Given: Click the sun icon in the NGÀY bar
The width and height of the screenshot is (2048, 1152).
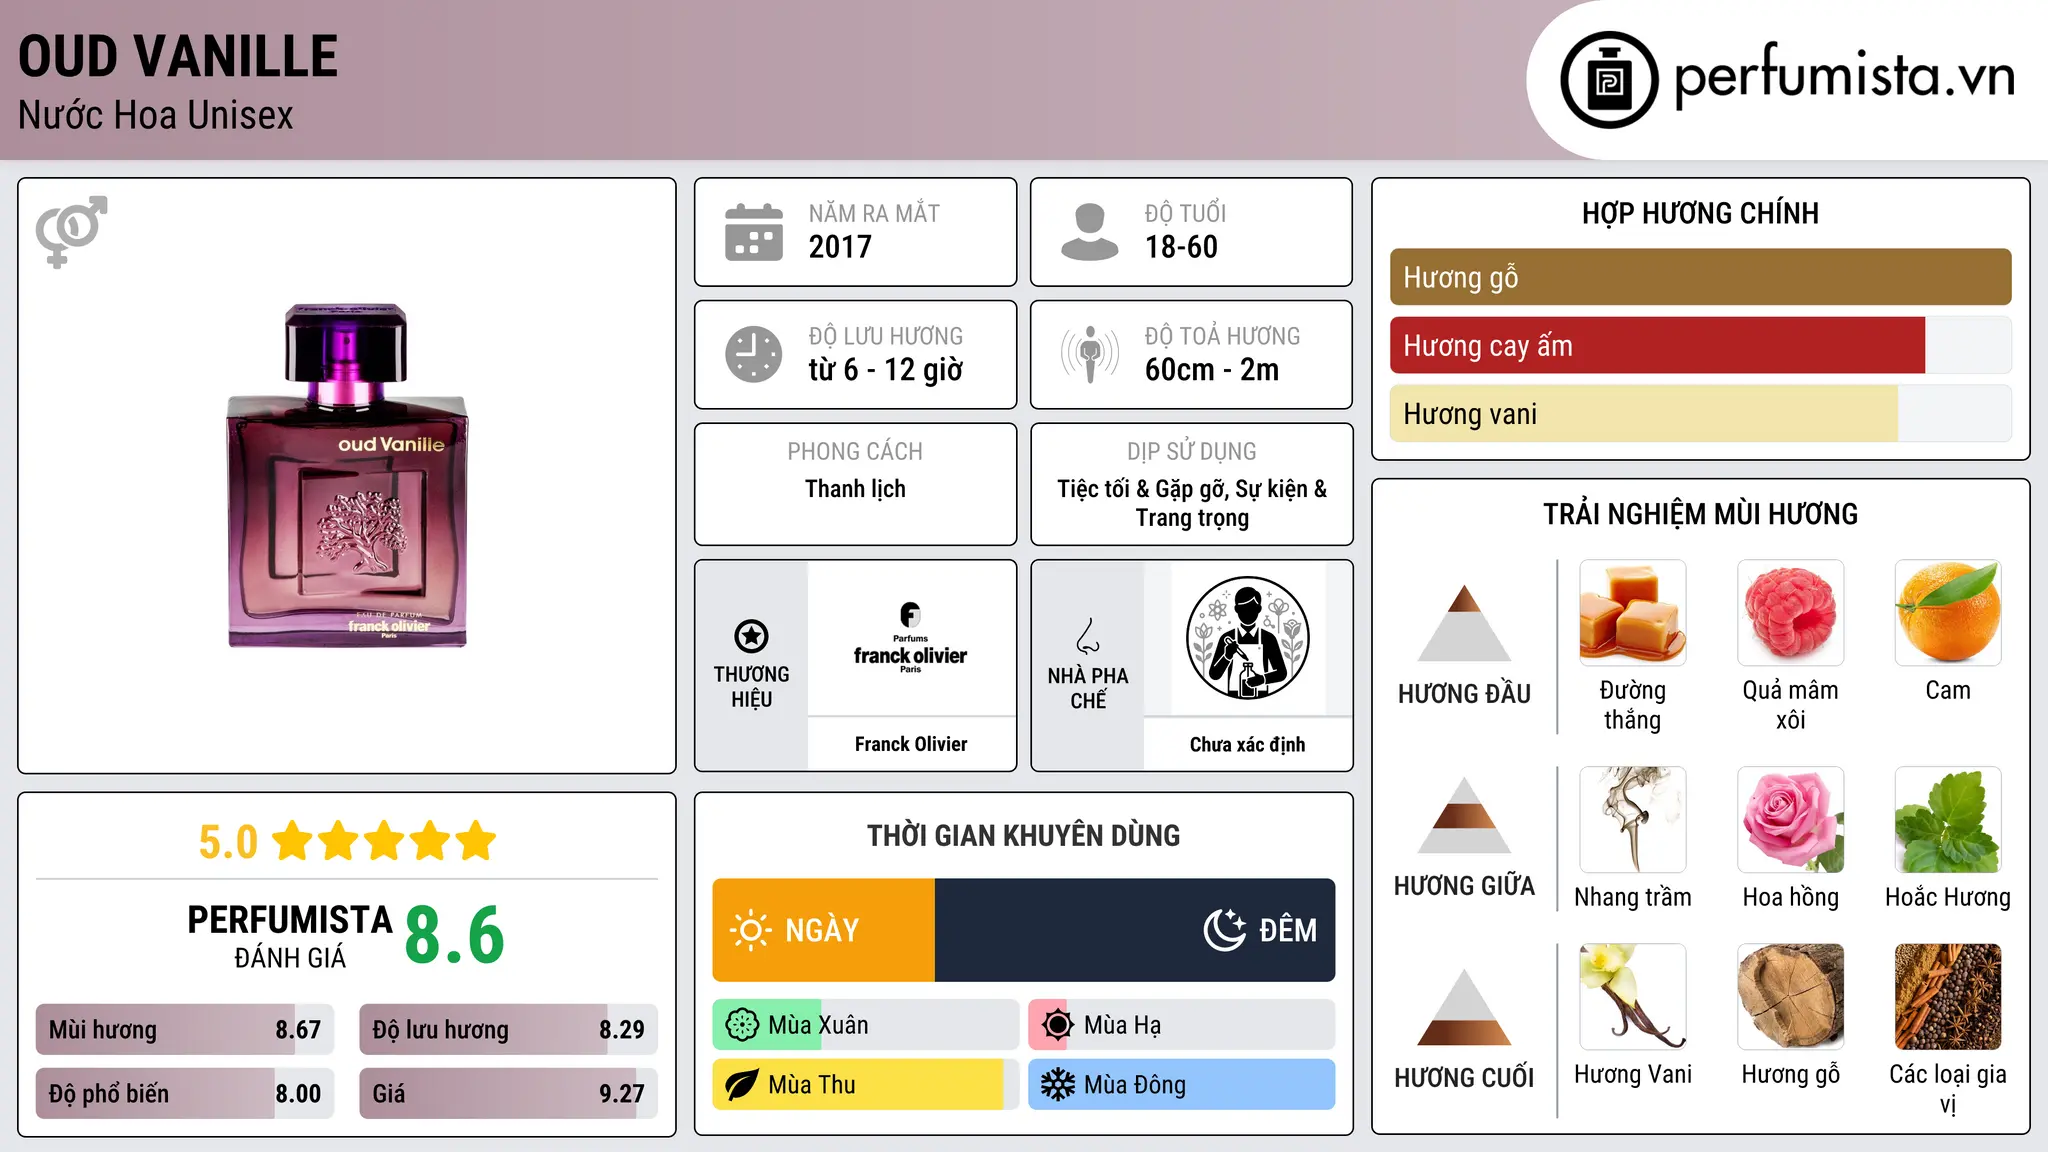Looking at the screenshot, I should [750, 930].
